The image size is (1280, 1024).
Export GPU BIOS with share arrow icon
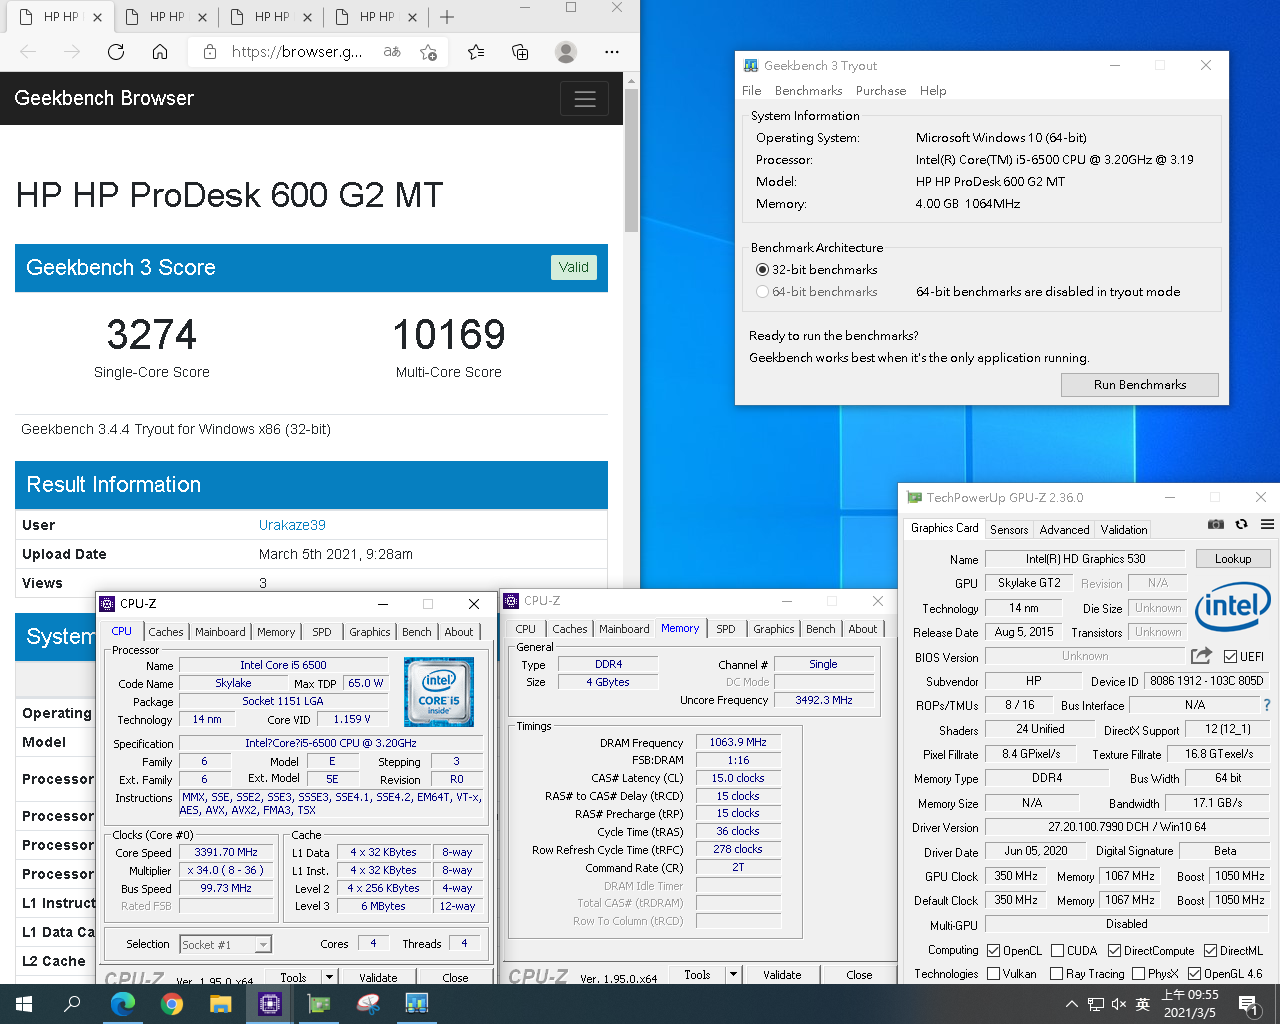pyautogui.click(x=1201, y=656)
